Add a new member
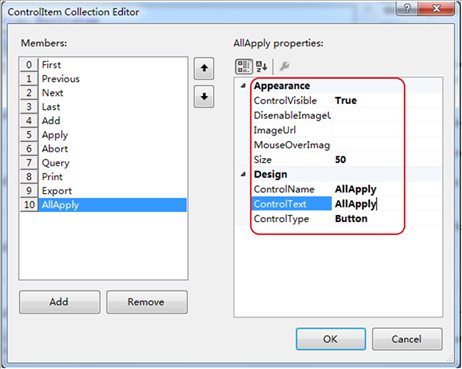 [x=59, y=302]
